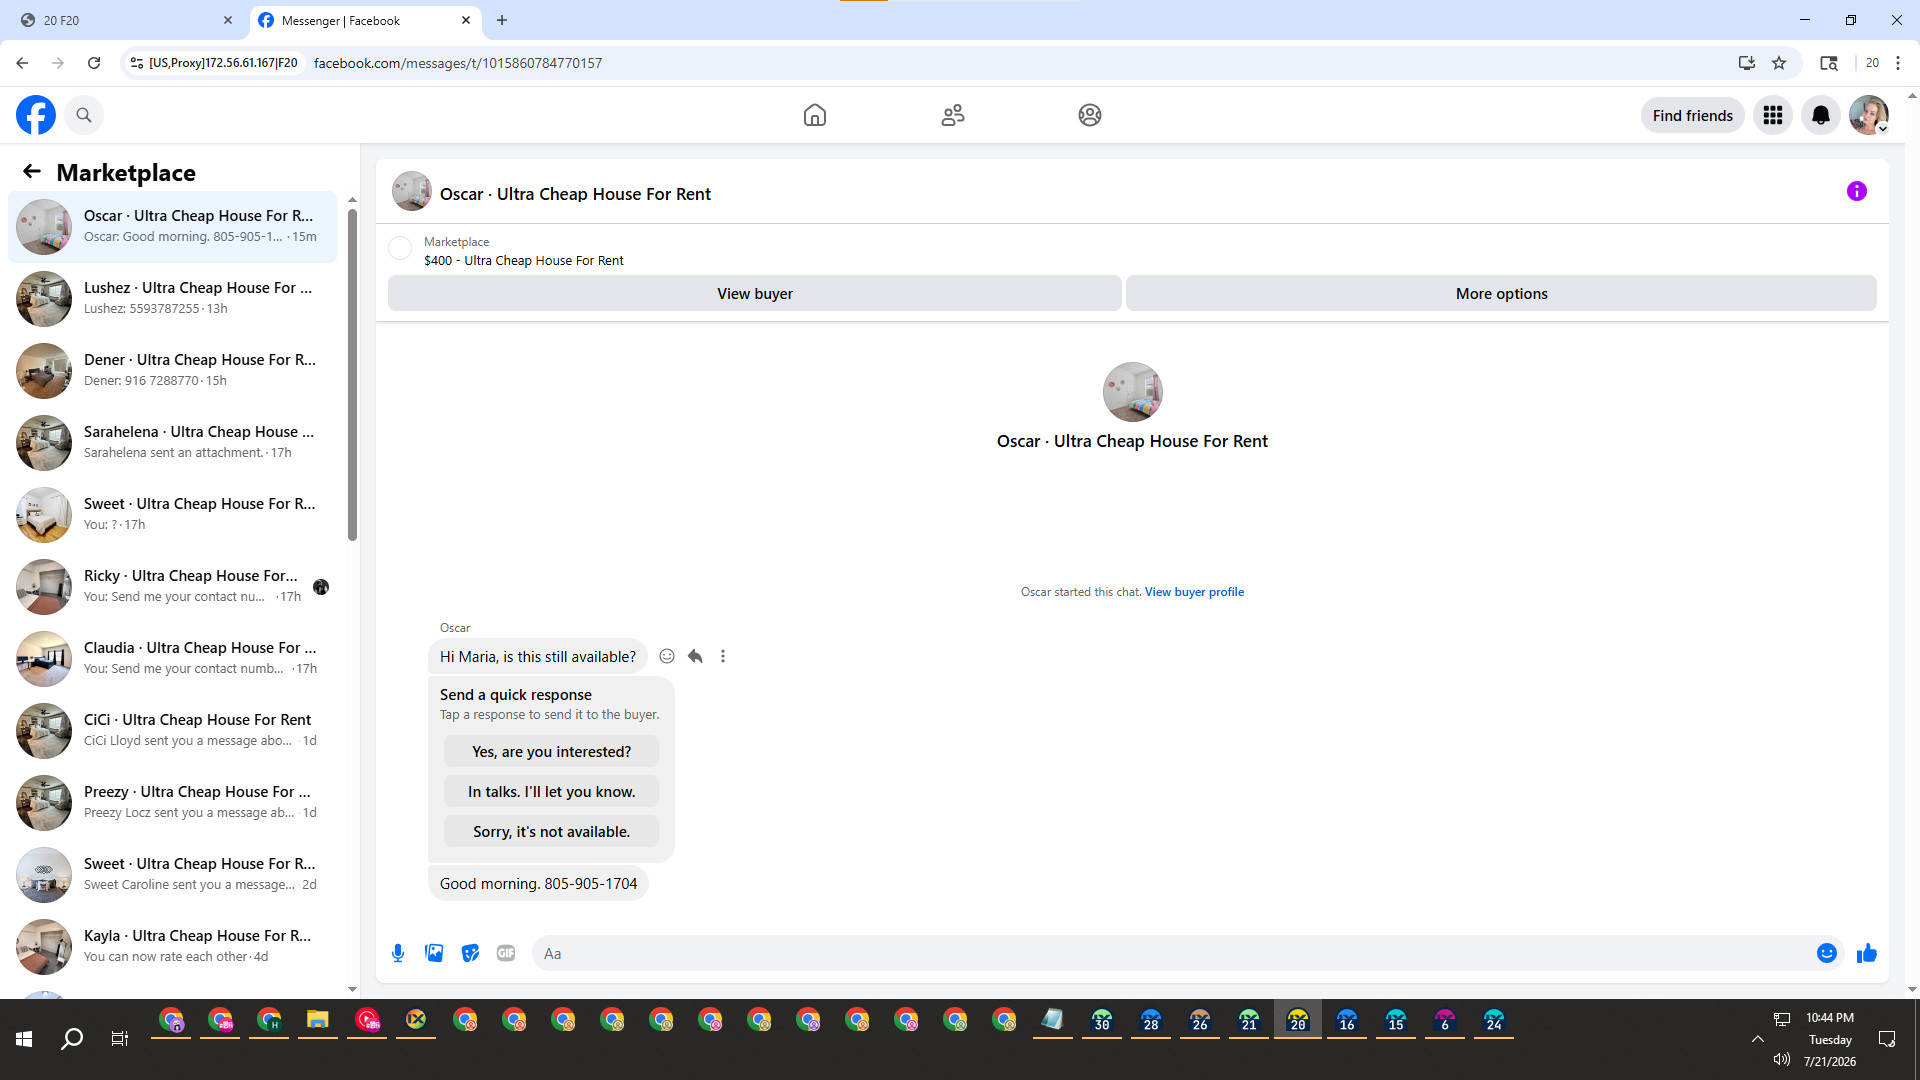
Task: Click the Facebook search magnifier icon
Action: pos(84,115)
